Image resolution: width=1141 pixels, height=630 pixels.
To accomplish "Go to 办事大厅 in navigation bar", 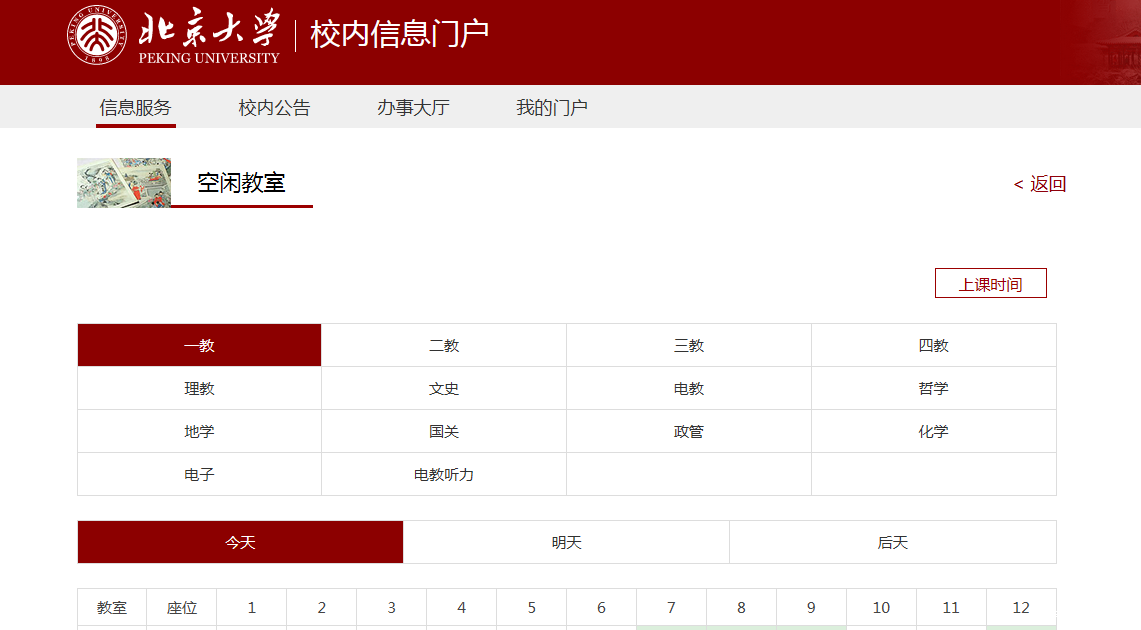I will [413, 108].
